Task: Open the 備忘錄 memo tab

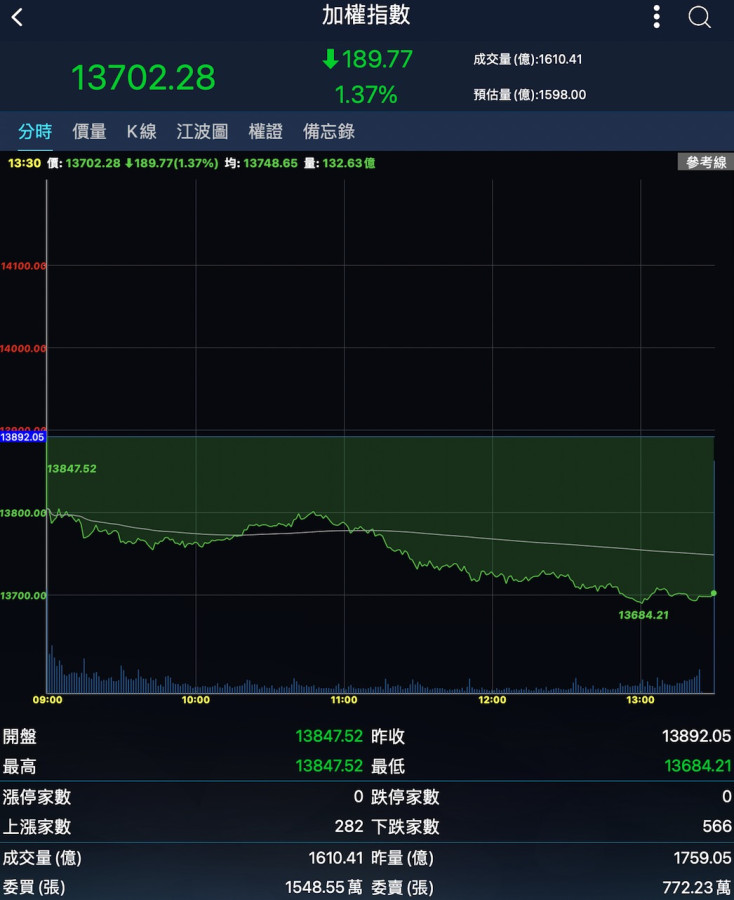Action: point(329,131)
